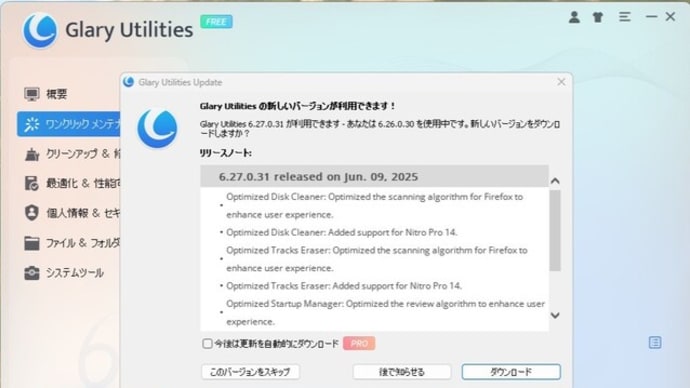The image size is (690, 388).
Task: Close the Glary Utilities Update dialog
Action: coord(561,82)
